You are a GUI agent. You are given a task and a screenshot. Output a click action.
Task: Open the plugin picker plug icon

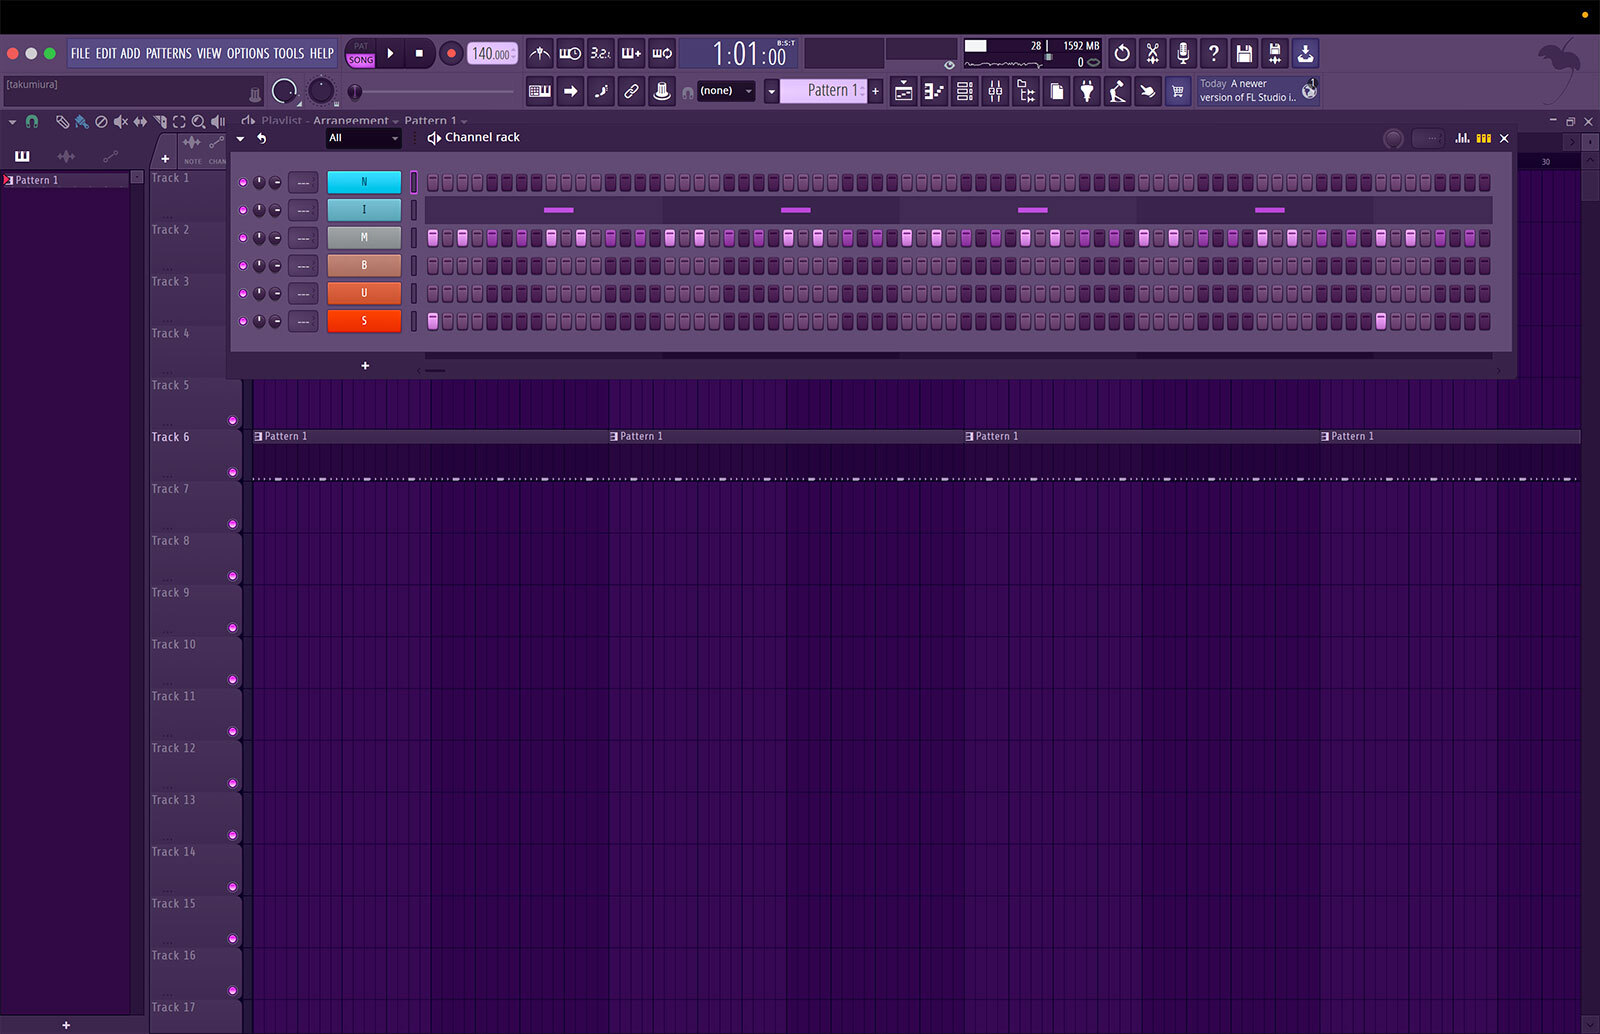point(1087,91)
